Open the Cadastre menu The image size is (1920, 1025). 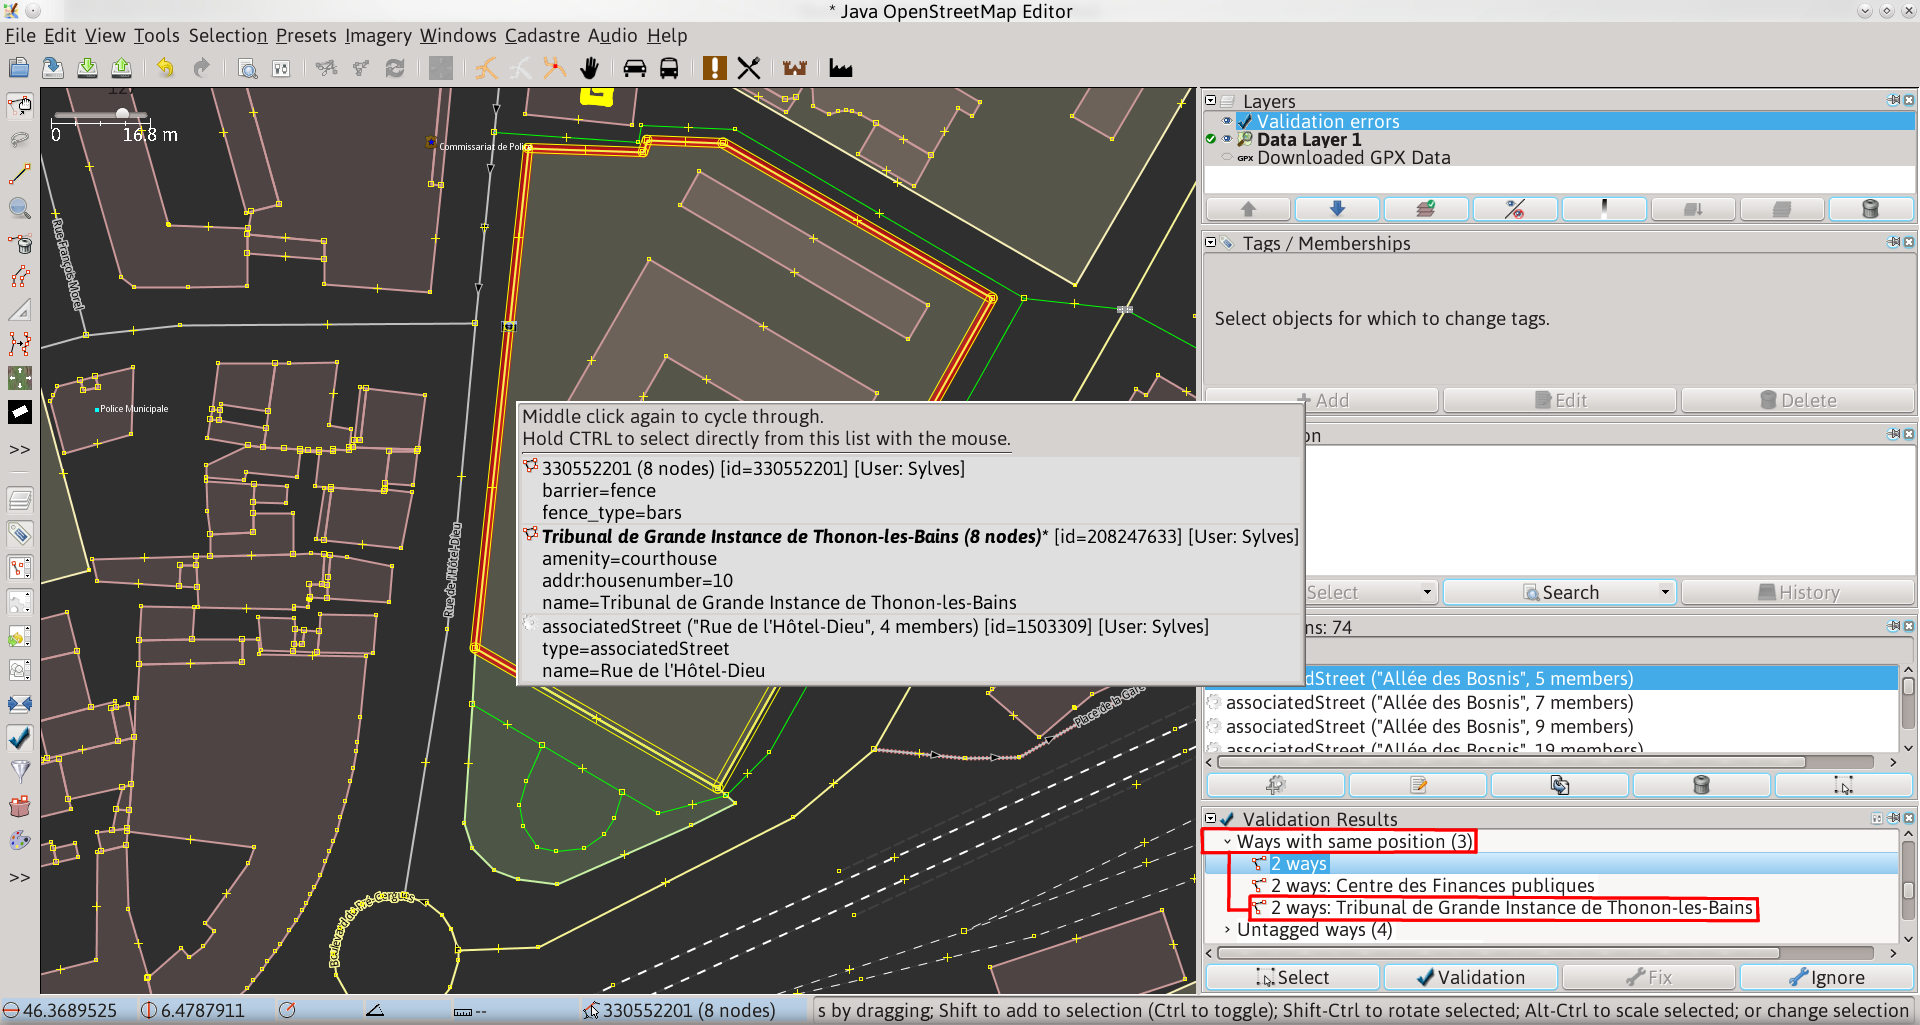[542, 36]
